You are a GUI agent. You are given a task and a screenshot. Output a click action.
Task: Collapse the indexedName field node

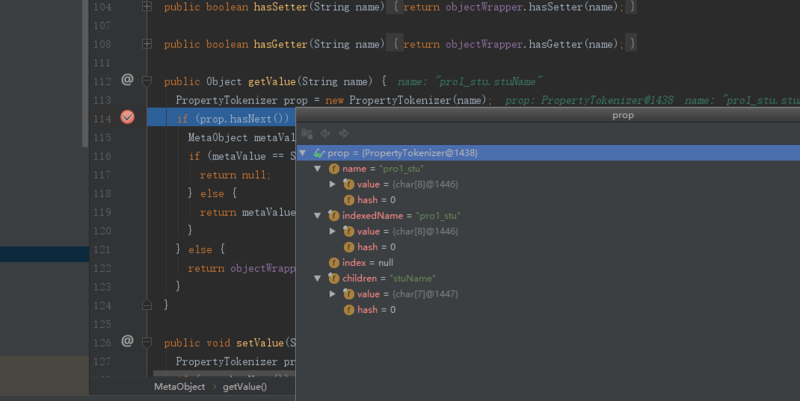[317, 216]
